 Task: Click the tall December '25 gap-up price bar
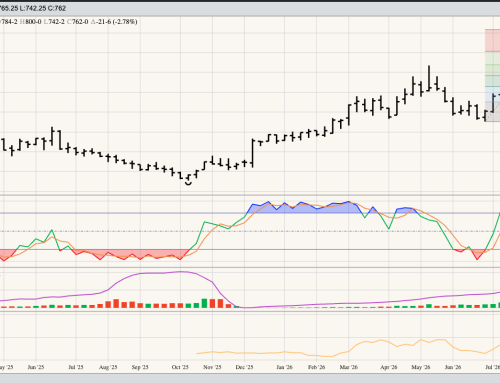click(253, 153)
